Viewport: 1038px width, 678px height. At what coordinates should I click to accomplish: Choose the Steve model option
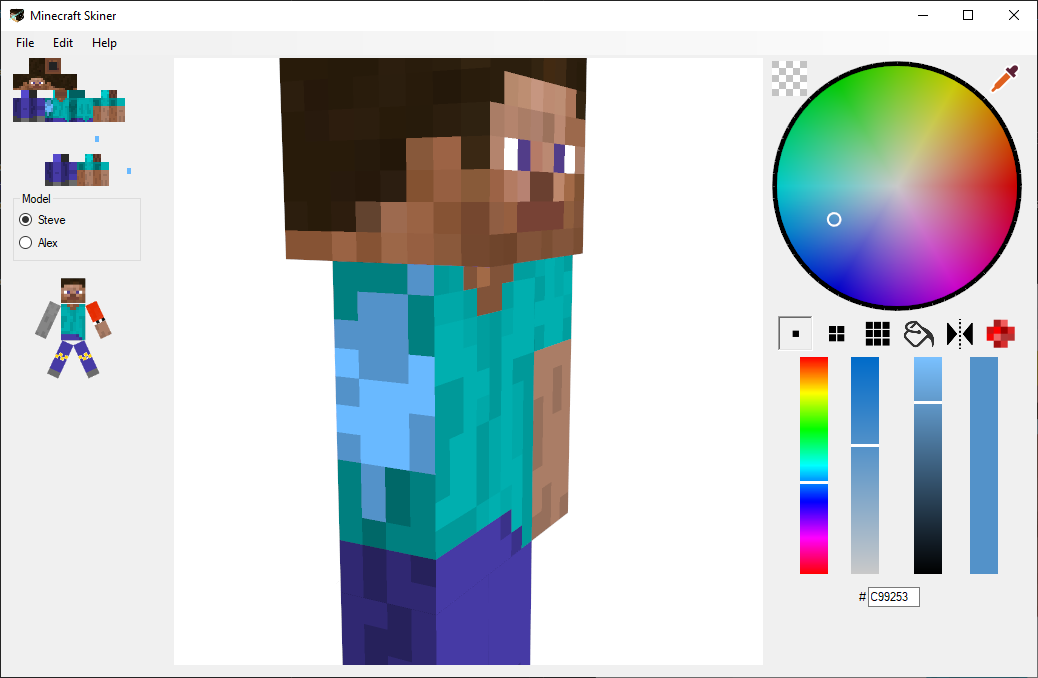pos(42,220)
